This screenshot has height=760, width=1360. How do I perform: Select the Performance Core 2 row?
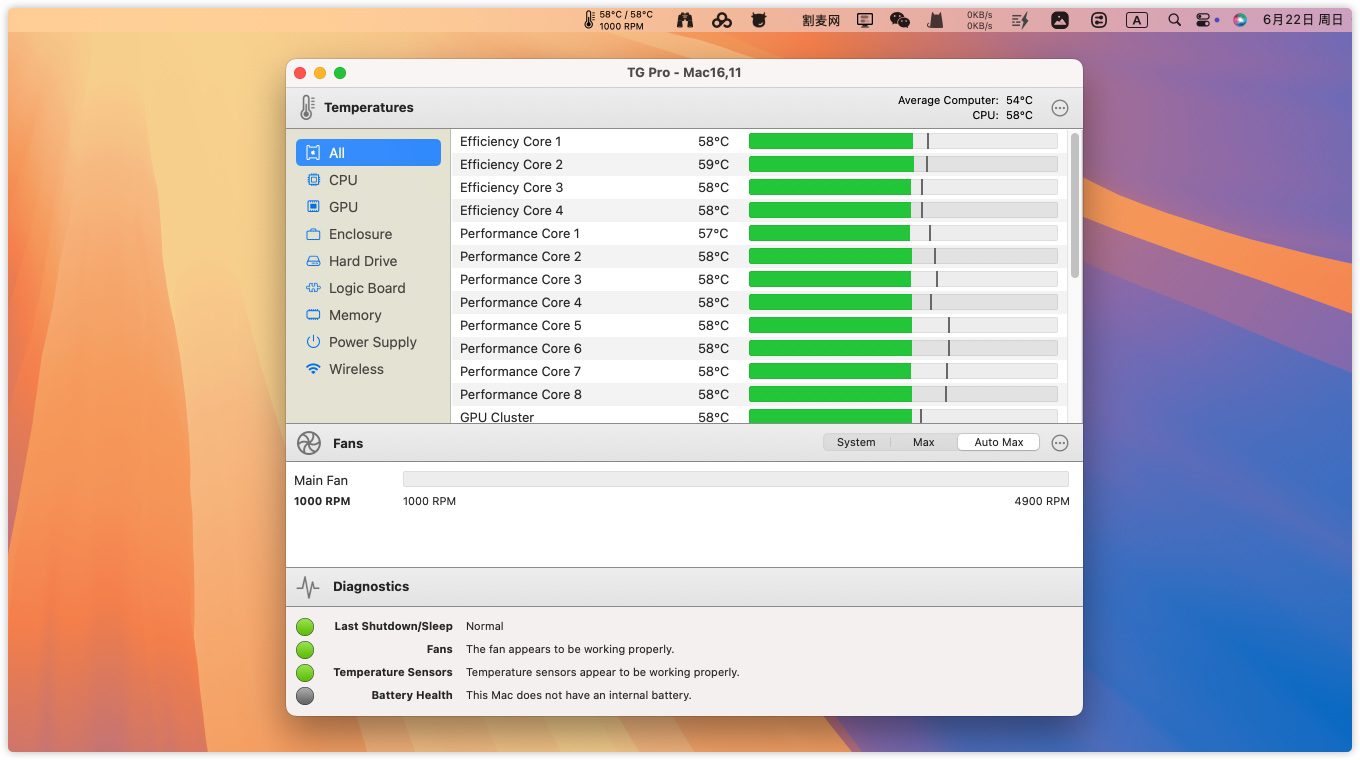tap(759, 256)
